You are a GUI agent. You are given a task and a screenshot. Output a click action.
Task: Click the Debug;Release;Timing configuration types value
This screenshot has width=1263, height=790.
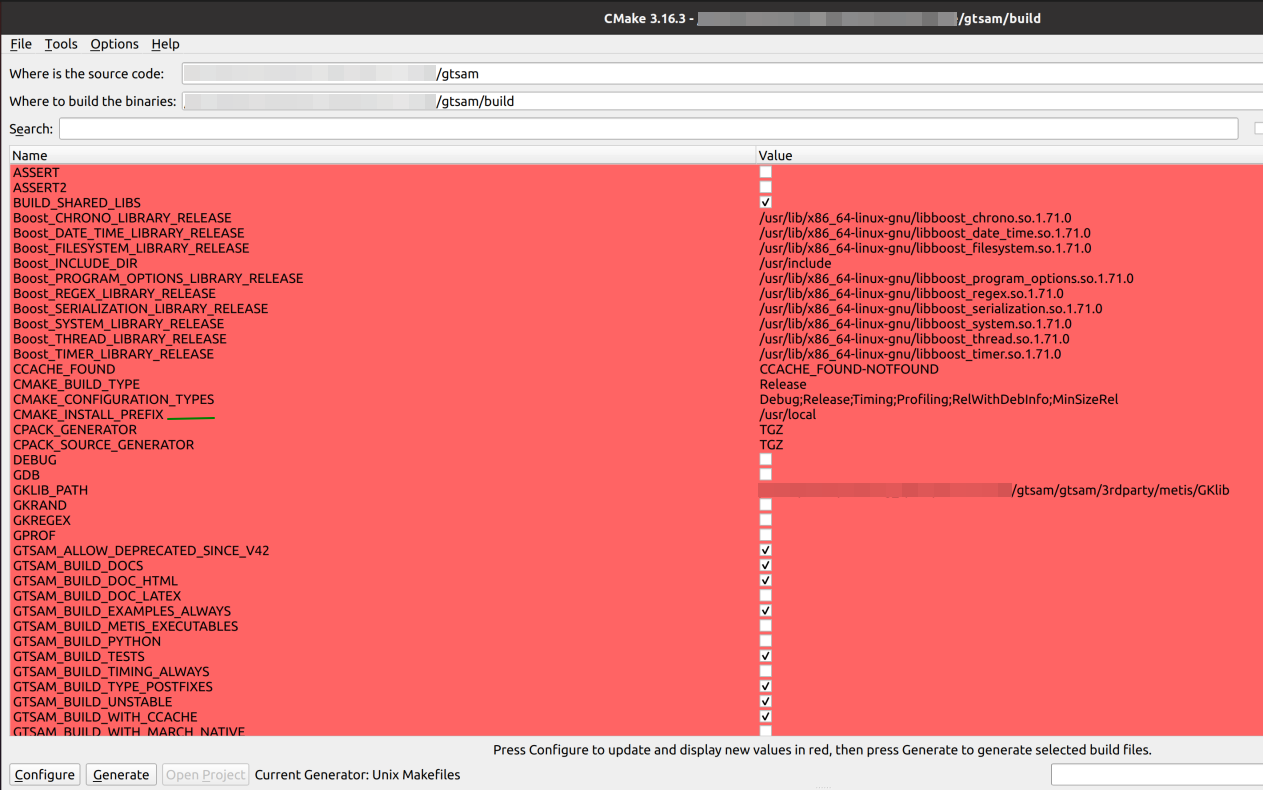coord(938,399)
